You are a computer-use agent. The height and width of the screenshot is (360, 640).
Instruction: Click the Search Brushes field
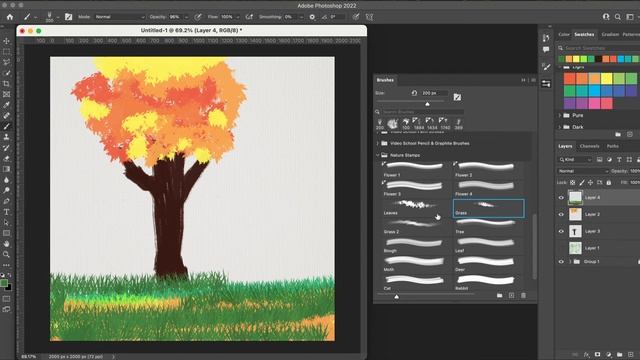coord(422,111)
